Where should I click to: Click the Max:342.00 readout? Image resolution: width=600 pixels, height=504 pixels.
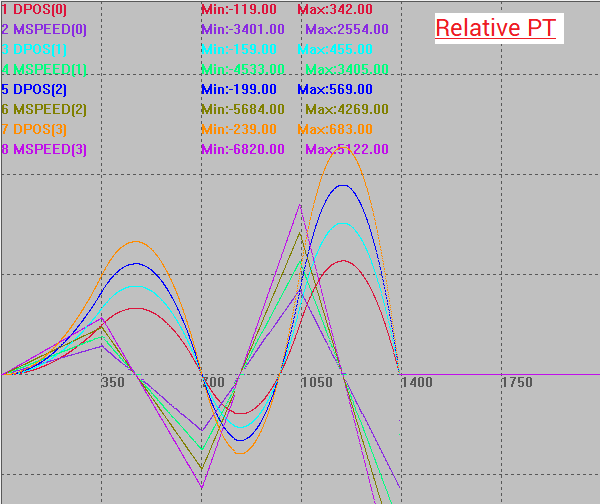[x=334, y=9]
